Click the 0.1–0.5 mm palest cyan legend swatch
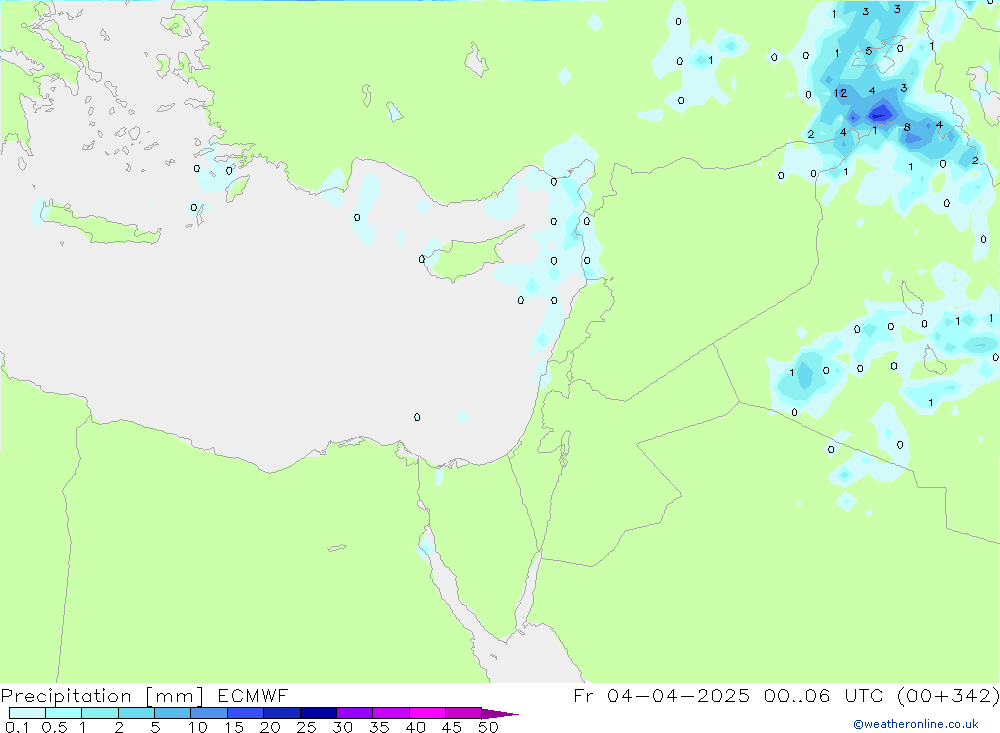The width and height of the screenshot is (1000, 733). point(27,713)
